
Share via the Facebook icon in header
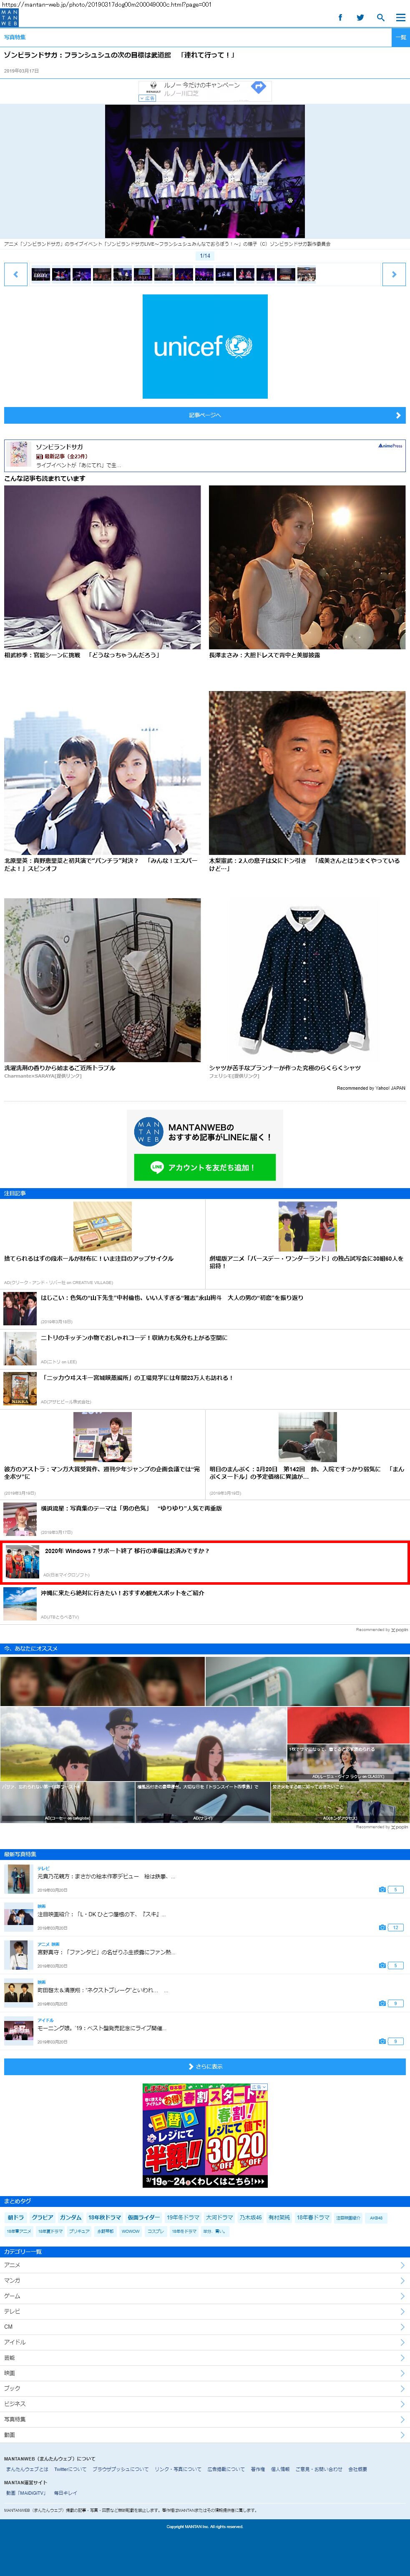[340, 17]
